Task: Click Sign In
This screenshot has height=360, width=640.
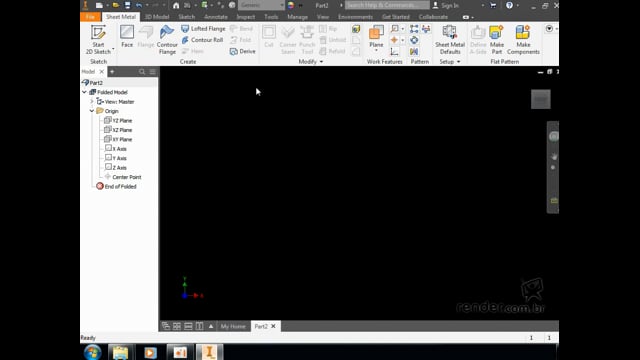Action: point(446,5)
